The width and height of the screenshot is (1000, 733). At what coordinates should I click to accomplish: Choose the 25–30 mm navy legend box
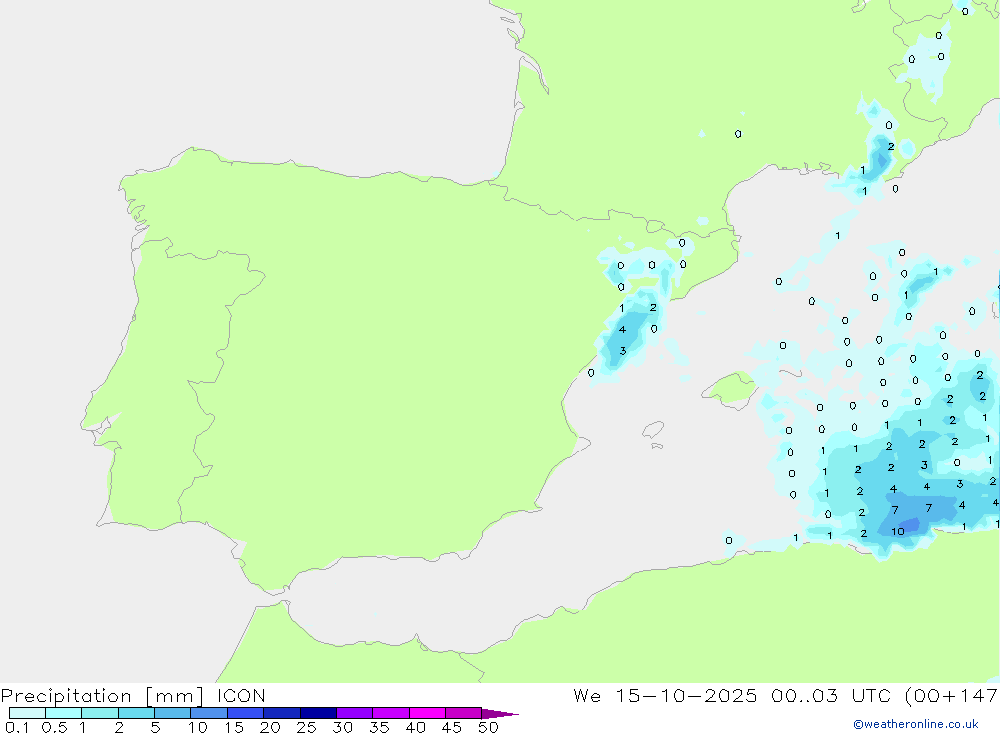point(318,713)
